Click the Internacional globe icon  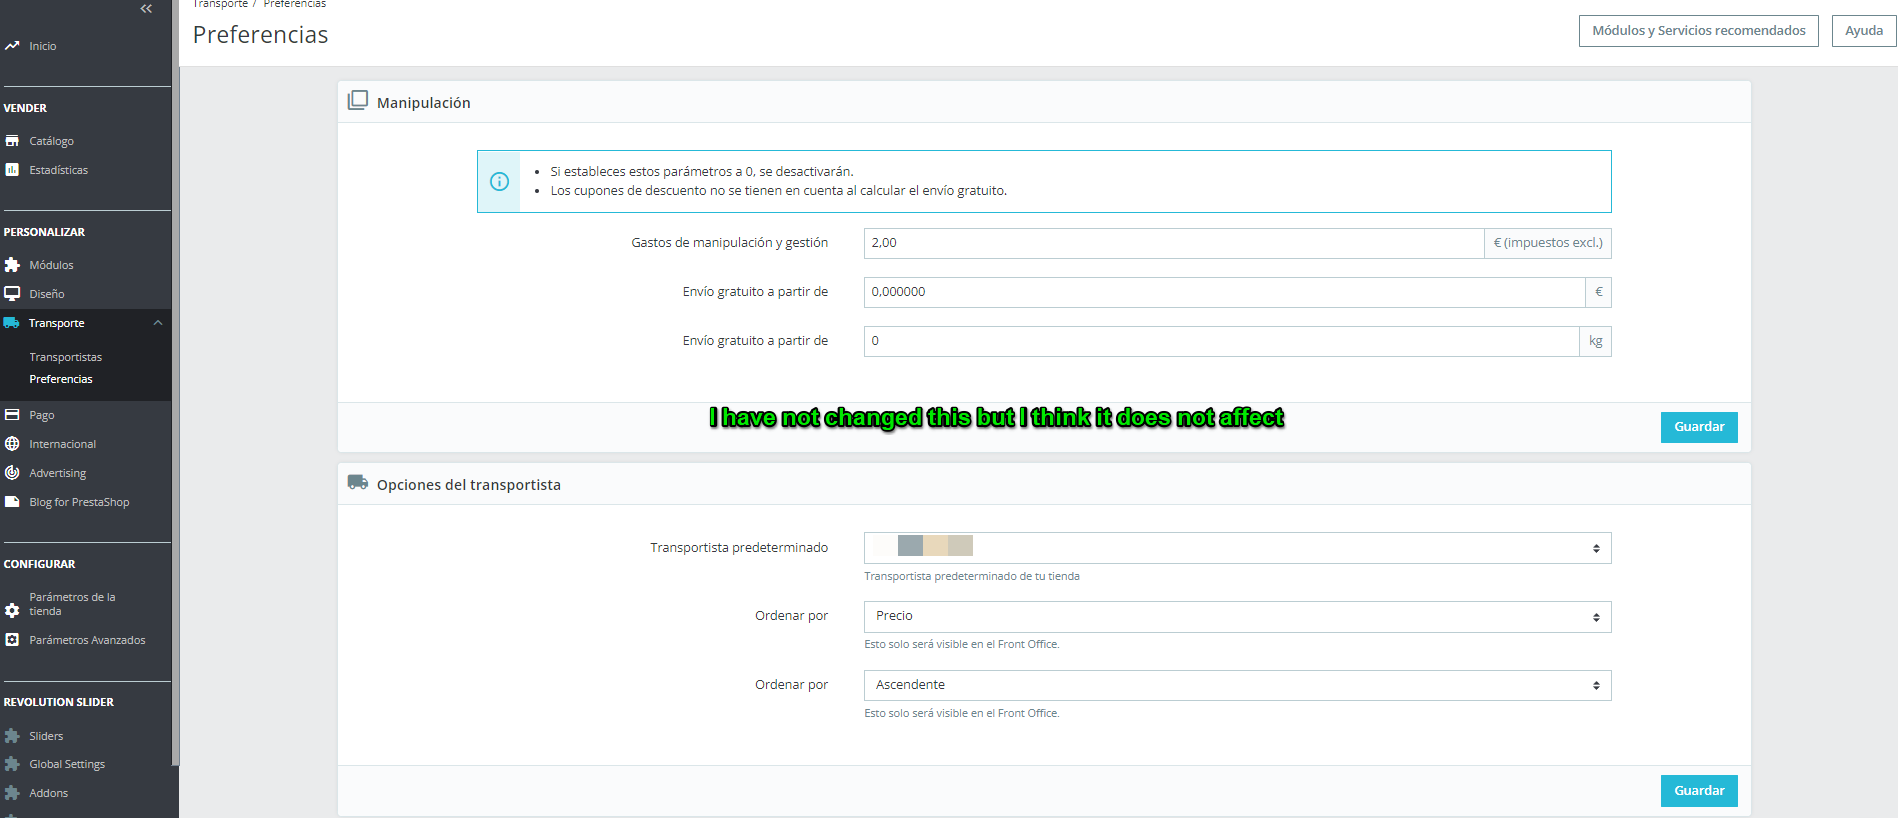[x=12, y=444]
